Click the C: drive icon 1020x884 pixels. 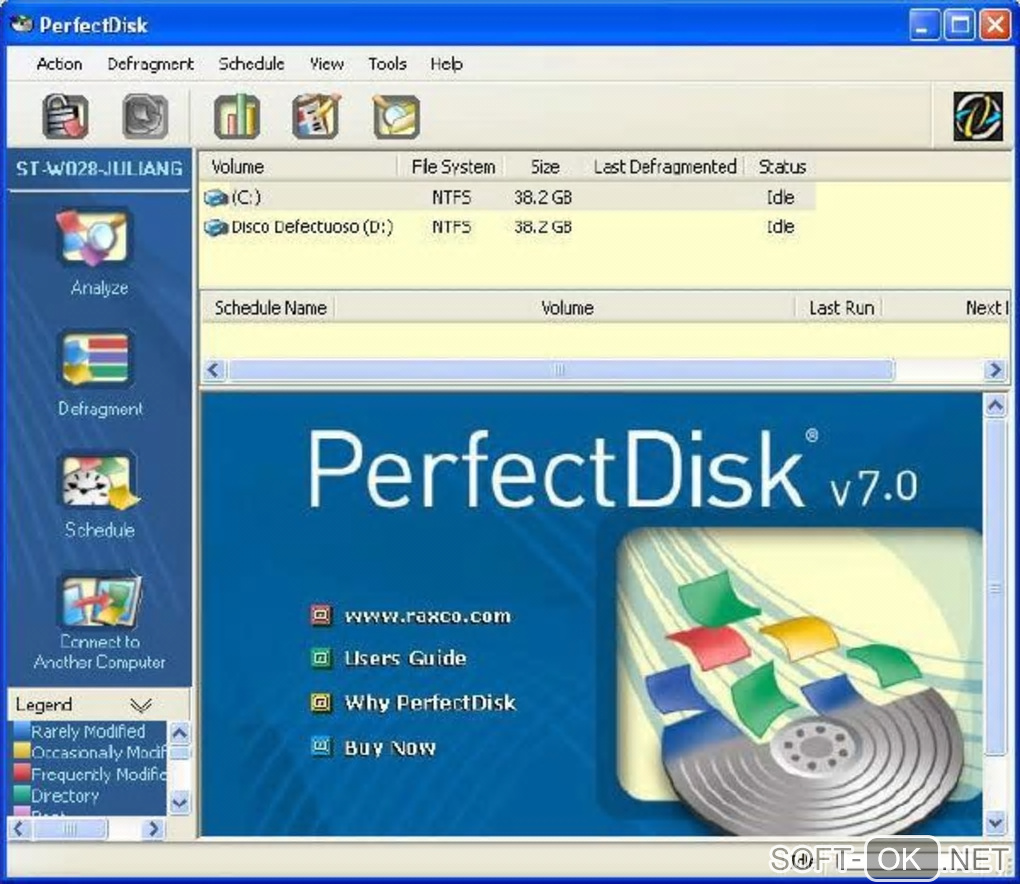[216, 197]
